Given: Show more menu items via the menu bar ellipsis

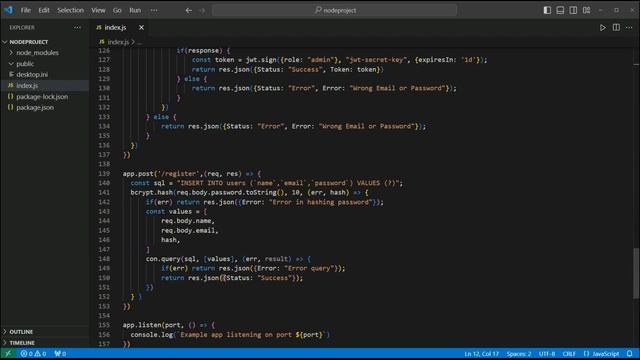Looking at the screenshot, I should (x=154, y=10).
